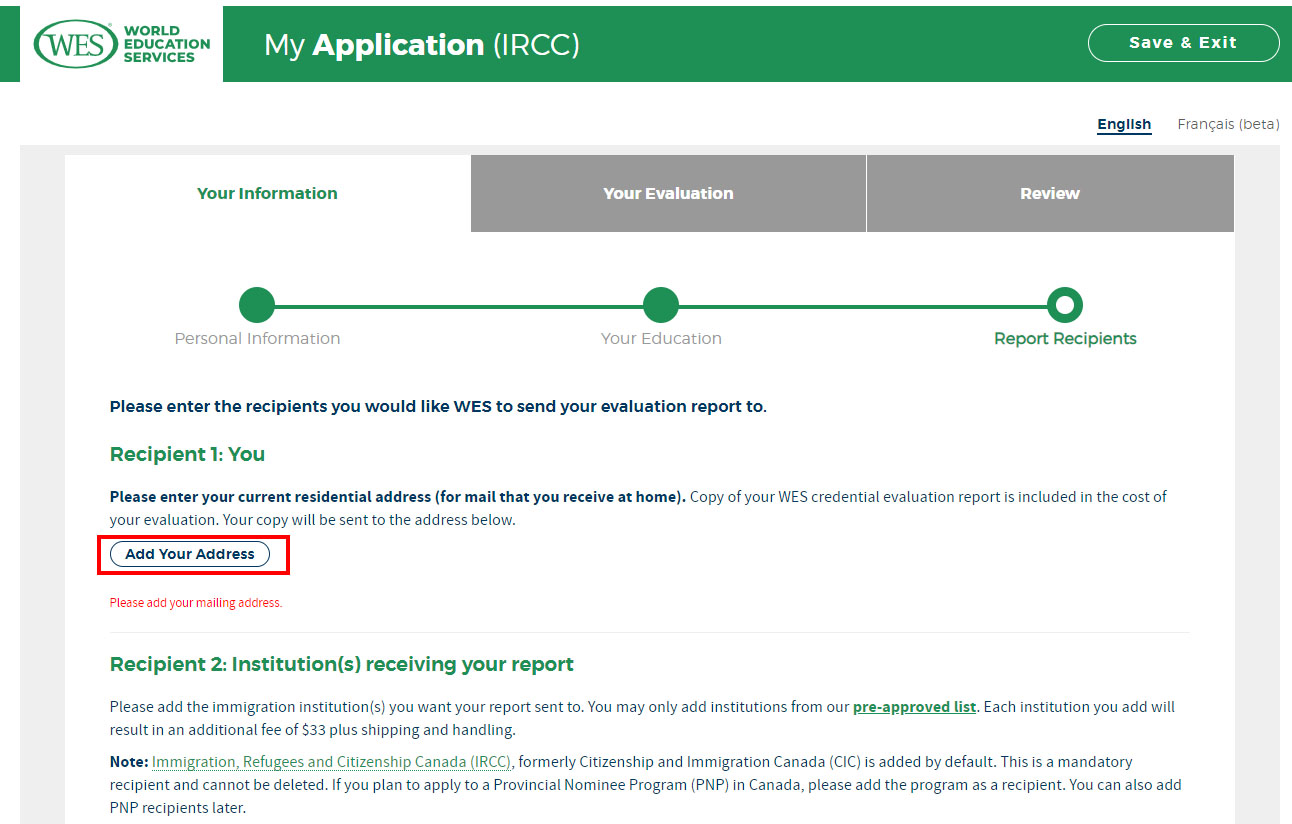Select the Report Recipients step circle
This screenshot has width=1292, height=824.
pyautogui.click(x=1065, y=305)
